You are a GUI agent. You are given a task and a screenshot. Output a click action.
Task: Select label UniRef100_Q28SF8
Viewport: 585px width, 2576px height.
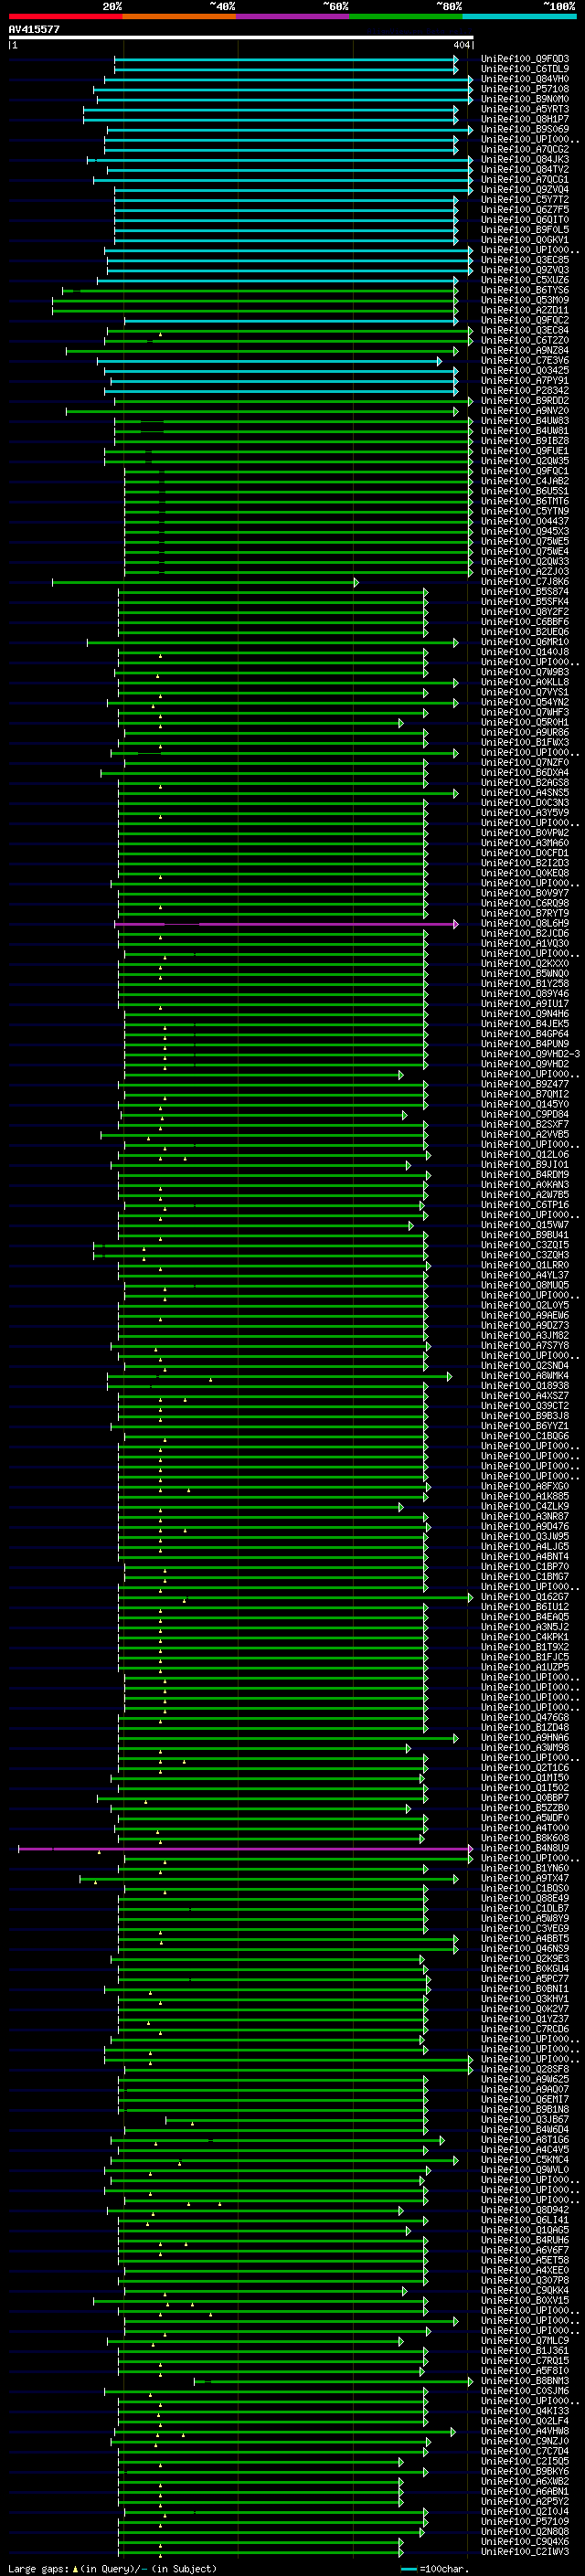[x=525, y=2068]
